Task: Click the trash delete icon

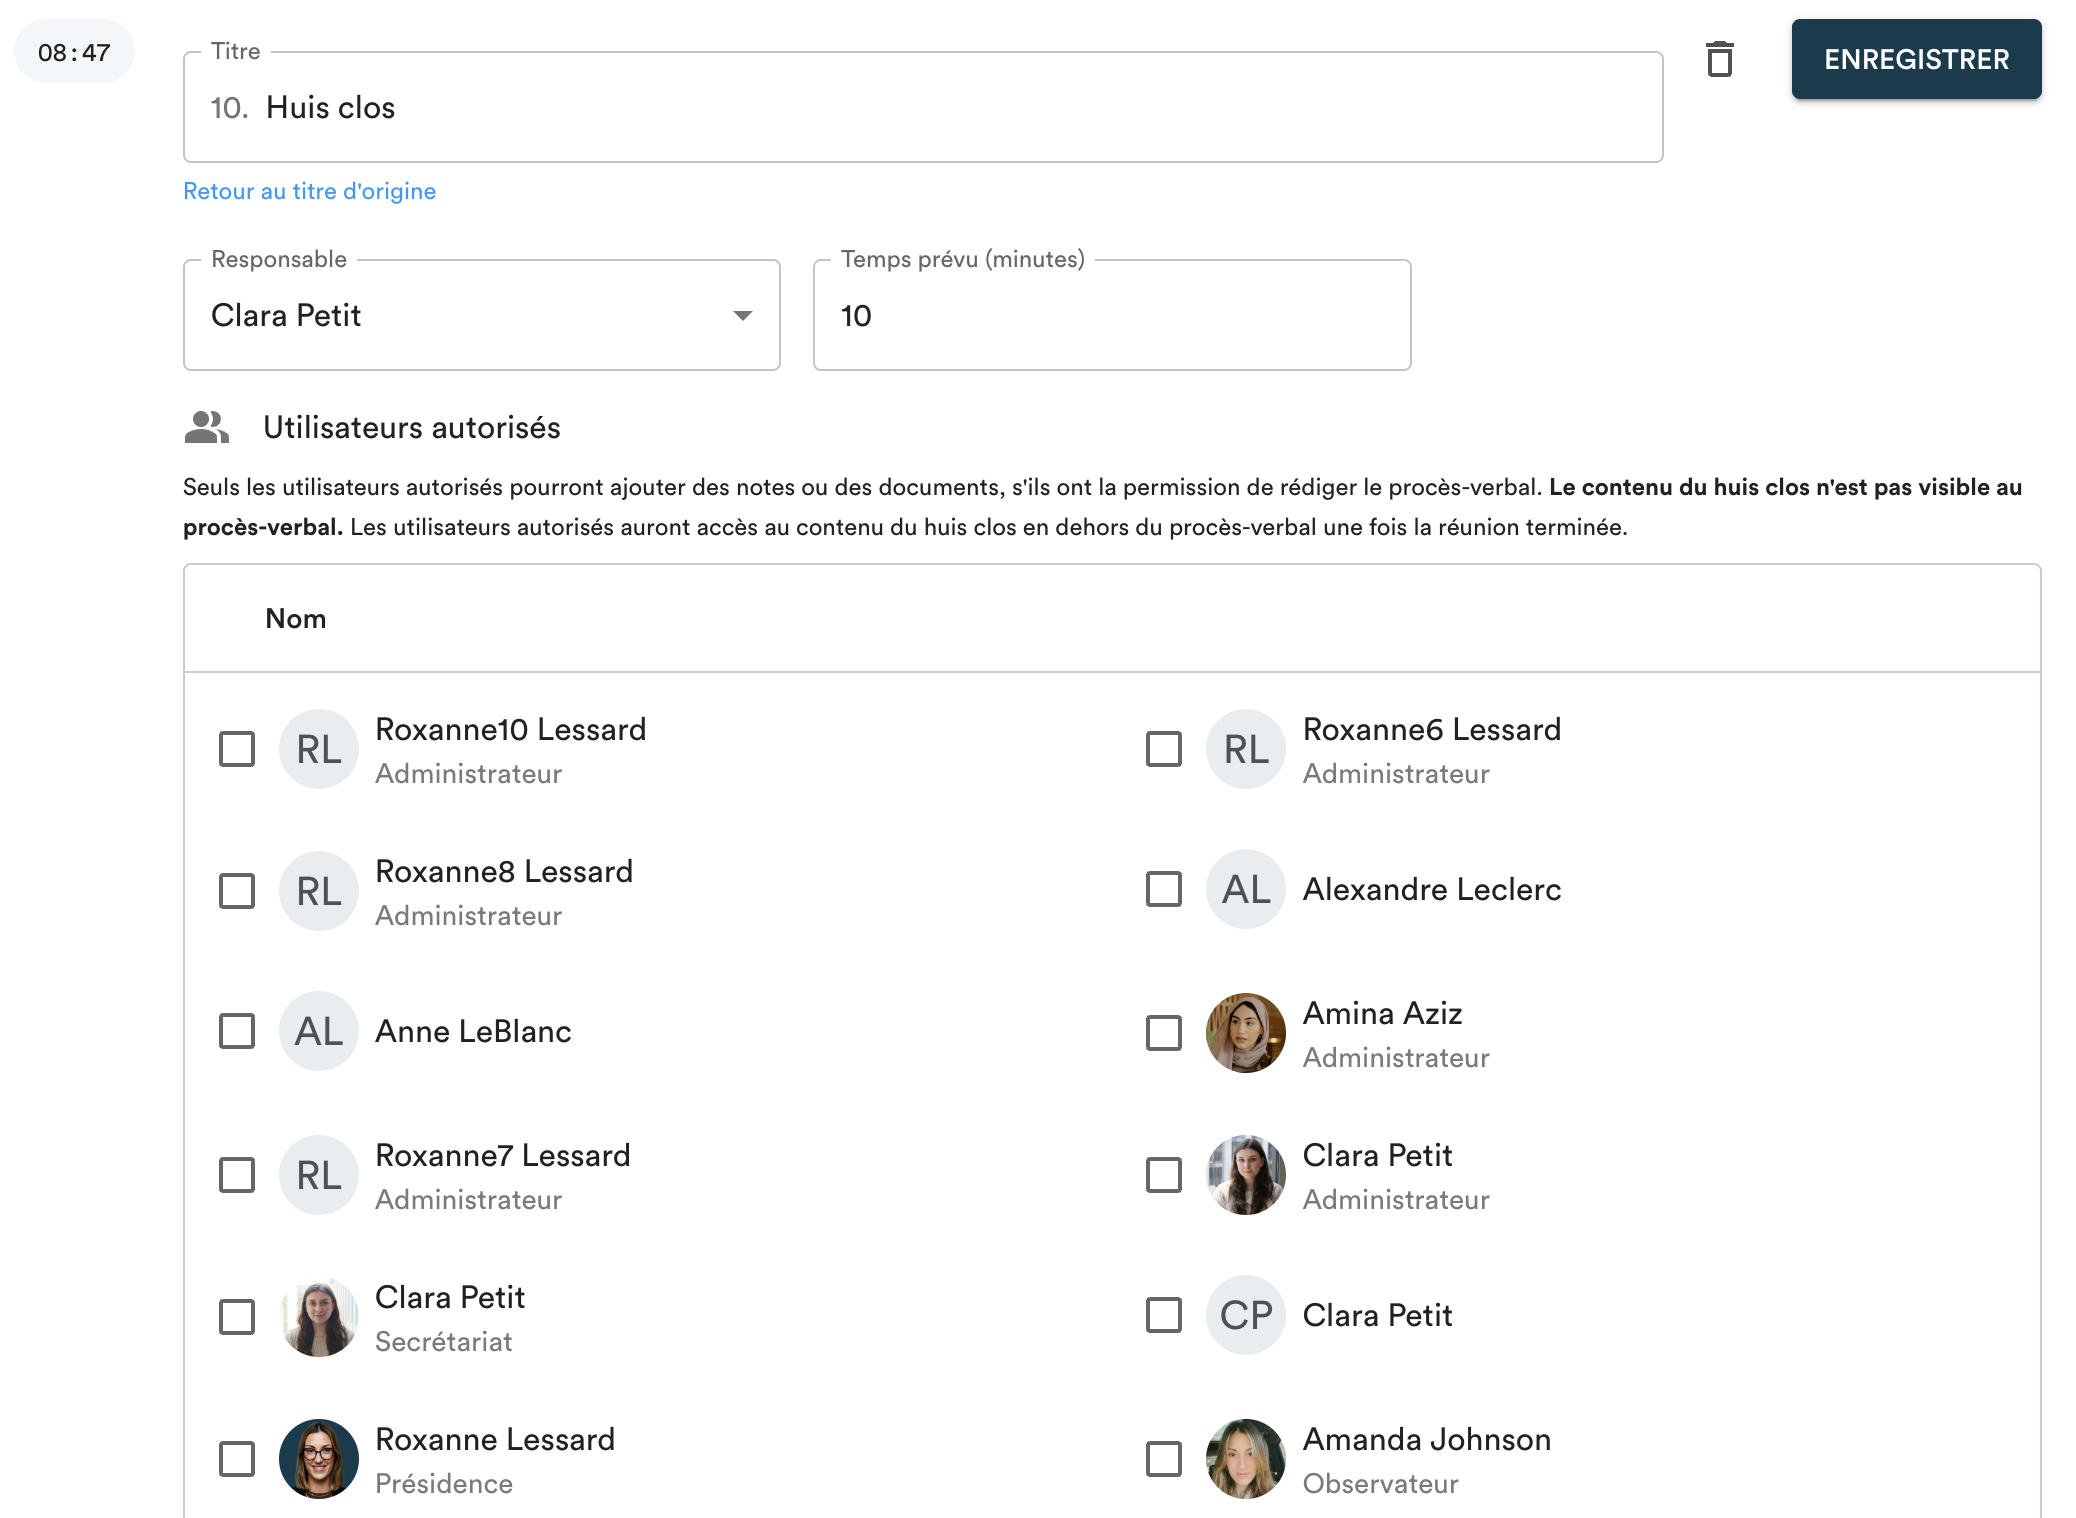Action: coord(1719,60)
